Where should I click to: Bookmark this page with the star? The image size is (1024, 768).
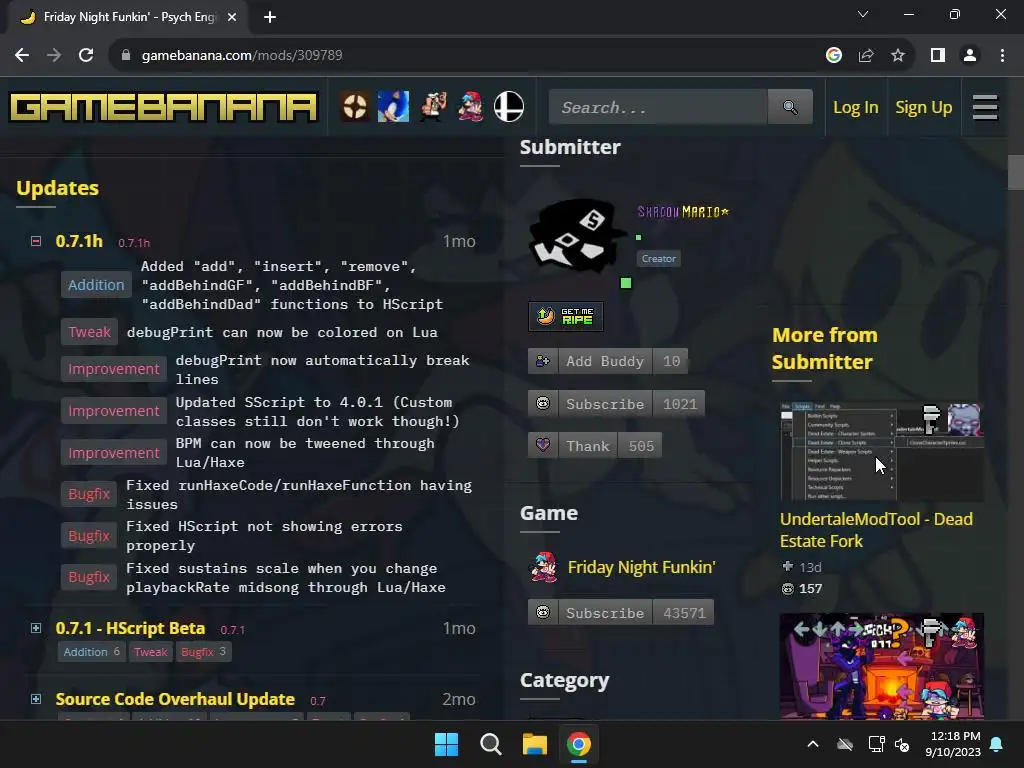coord(898,55)
